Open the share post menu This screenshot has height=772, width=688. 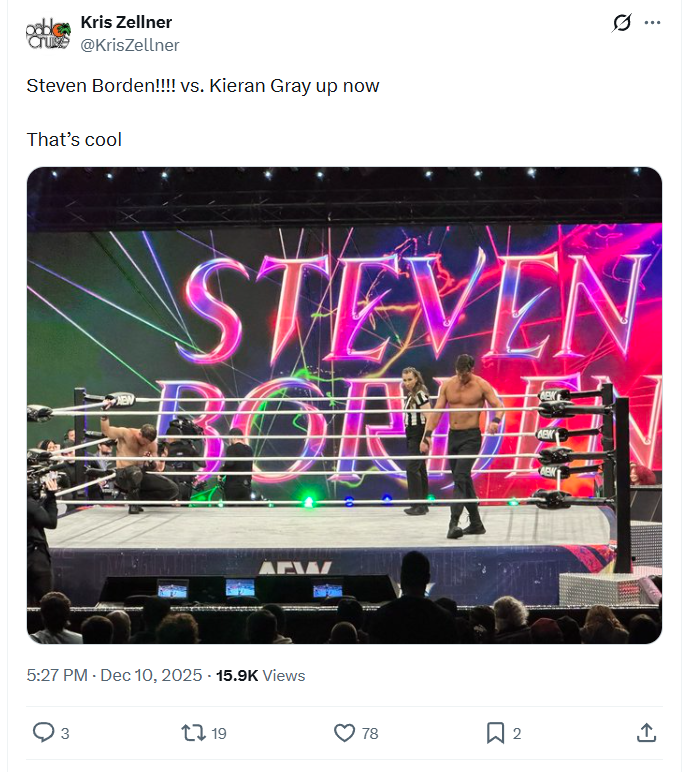click(646, 733)
